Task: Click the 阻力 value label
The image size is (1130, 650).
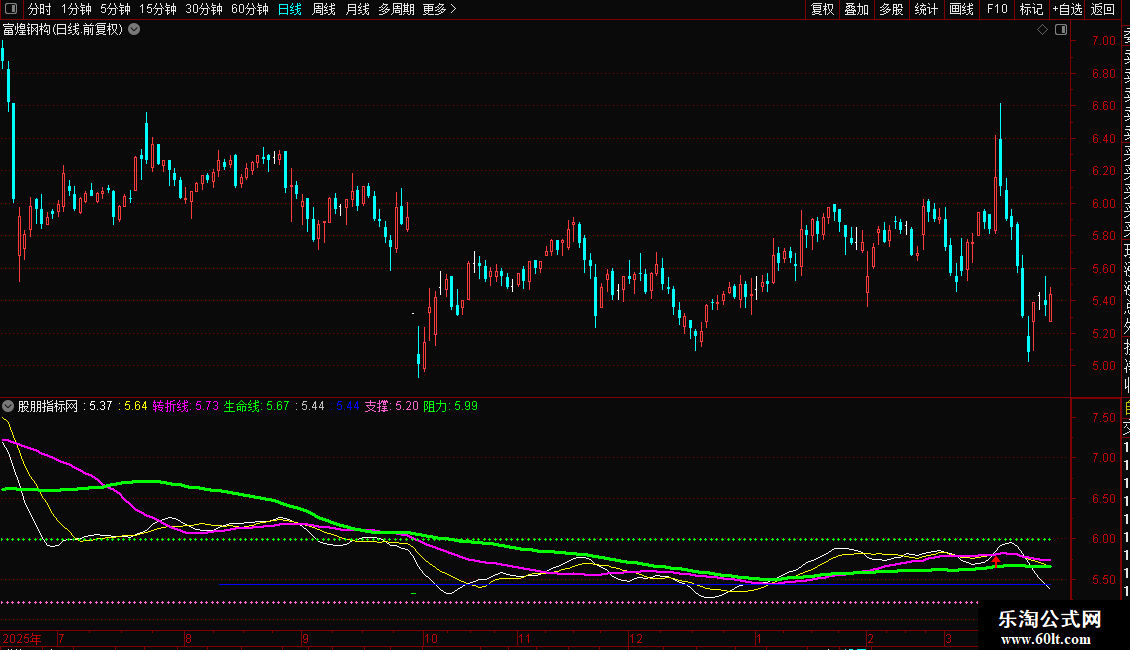Action: pos(450,406)
